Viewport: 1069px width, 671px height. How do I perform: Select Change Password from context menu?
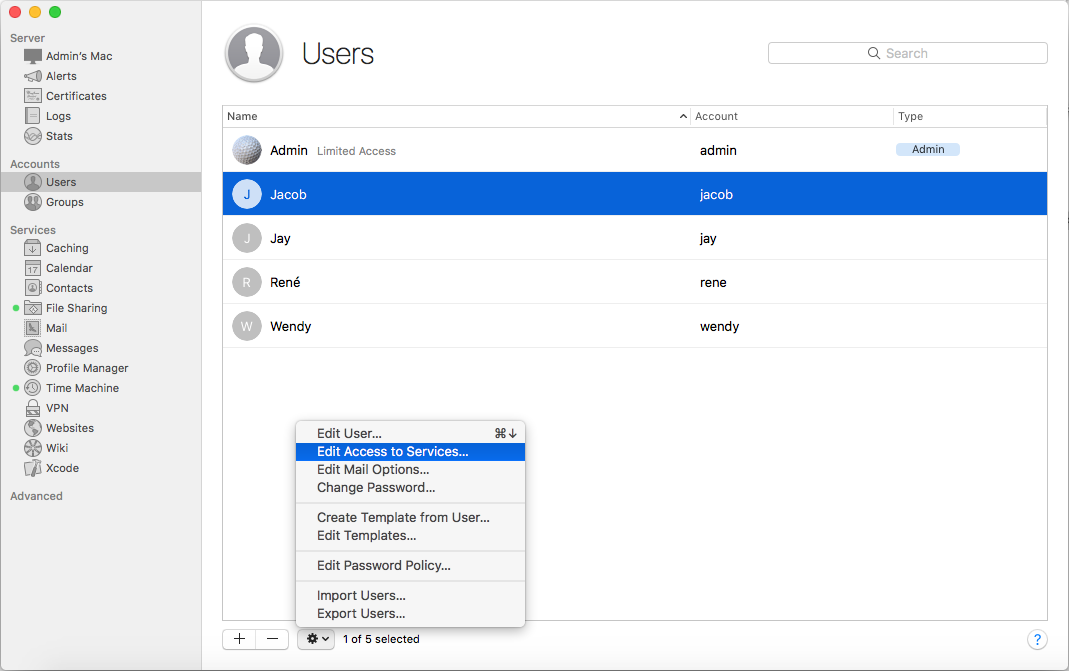click(x=376, y=488)
